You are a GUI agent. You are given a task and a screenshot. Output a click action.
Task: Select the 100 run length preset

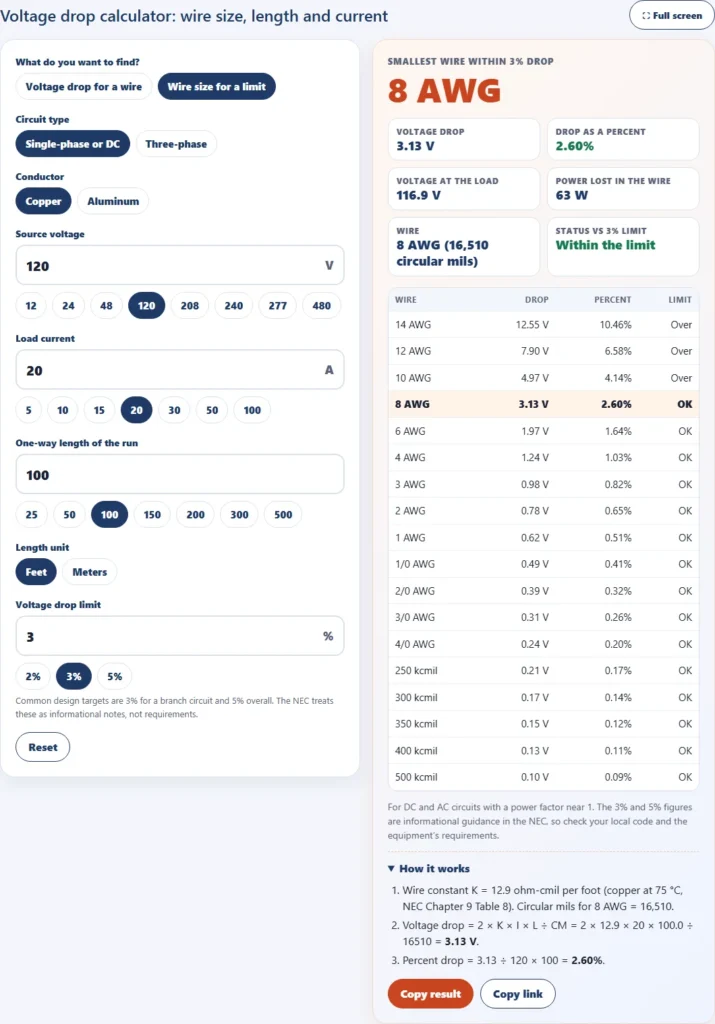coord(110,514)
